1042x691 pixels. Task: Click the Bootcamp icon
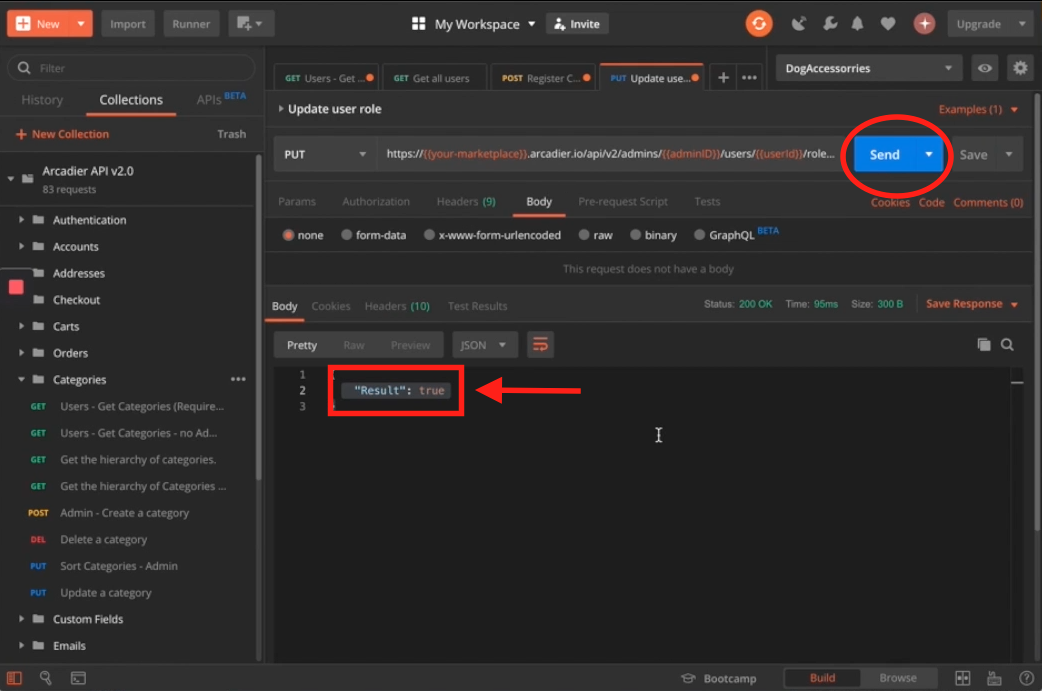[x=688, y=678]
